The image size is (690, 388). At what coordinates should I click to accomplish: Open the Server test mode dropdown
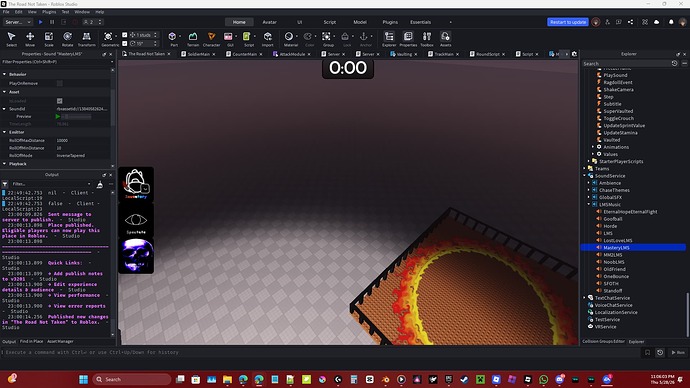[18, 22]
